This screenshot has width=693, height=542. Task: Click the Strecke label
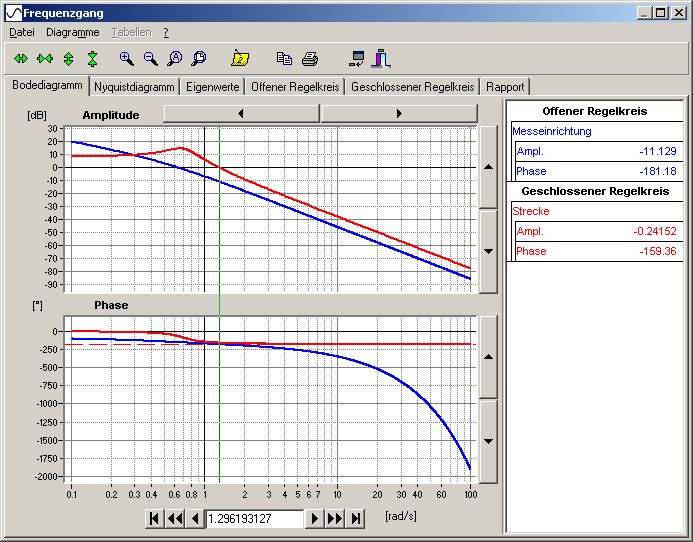pyautogui.click(x=530, y=211)
